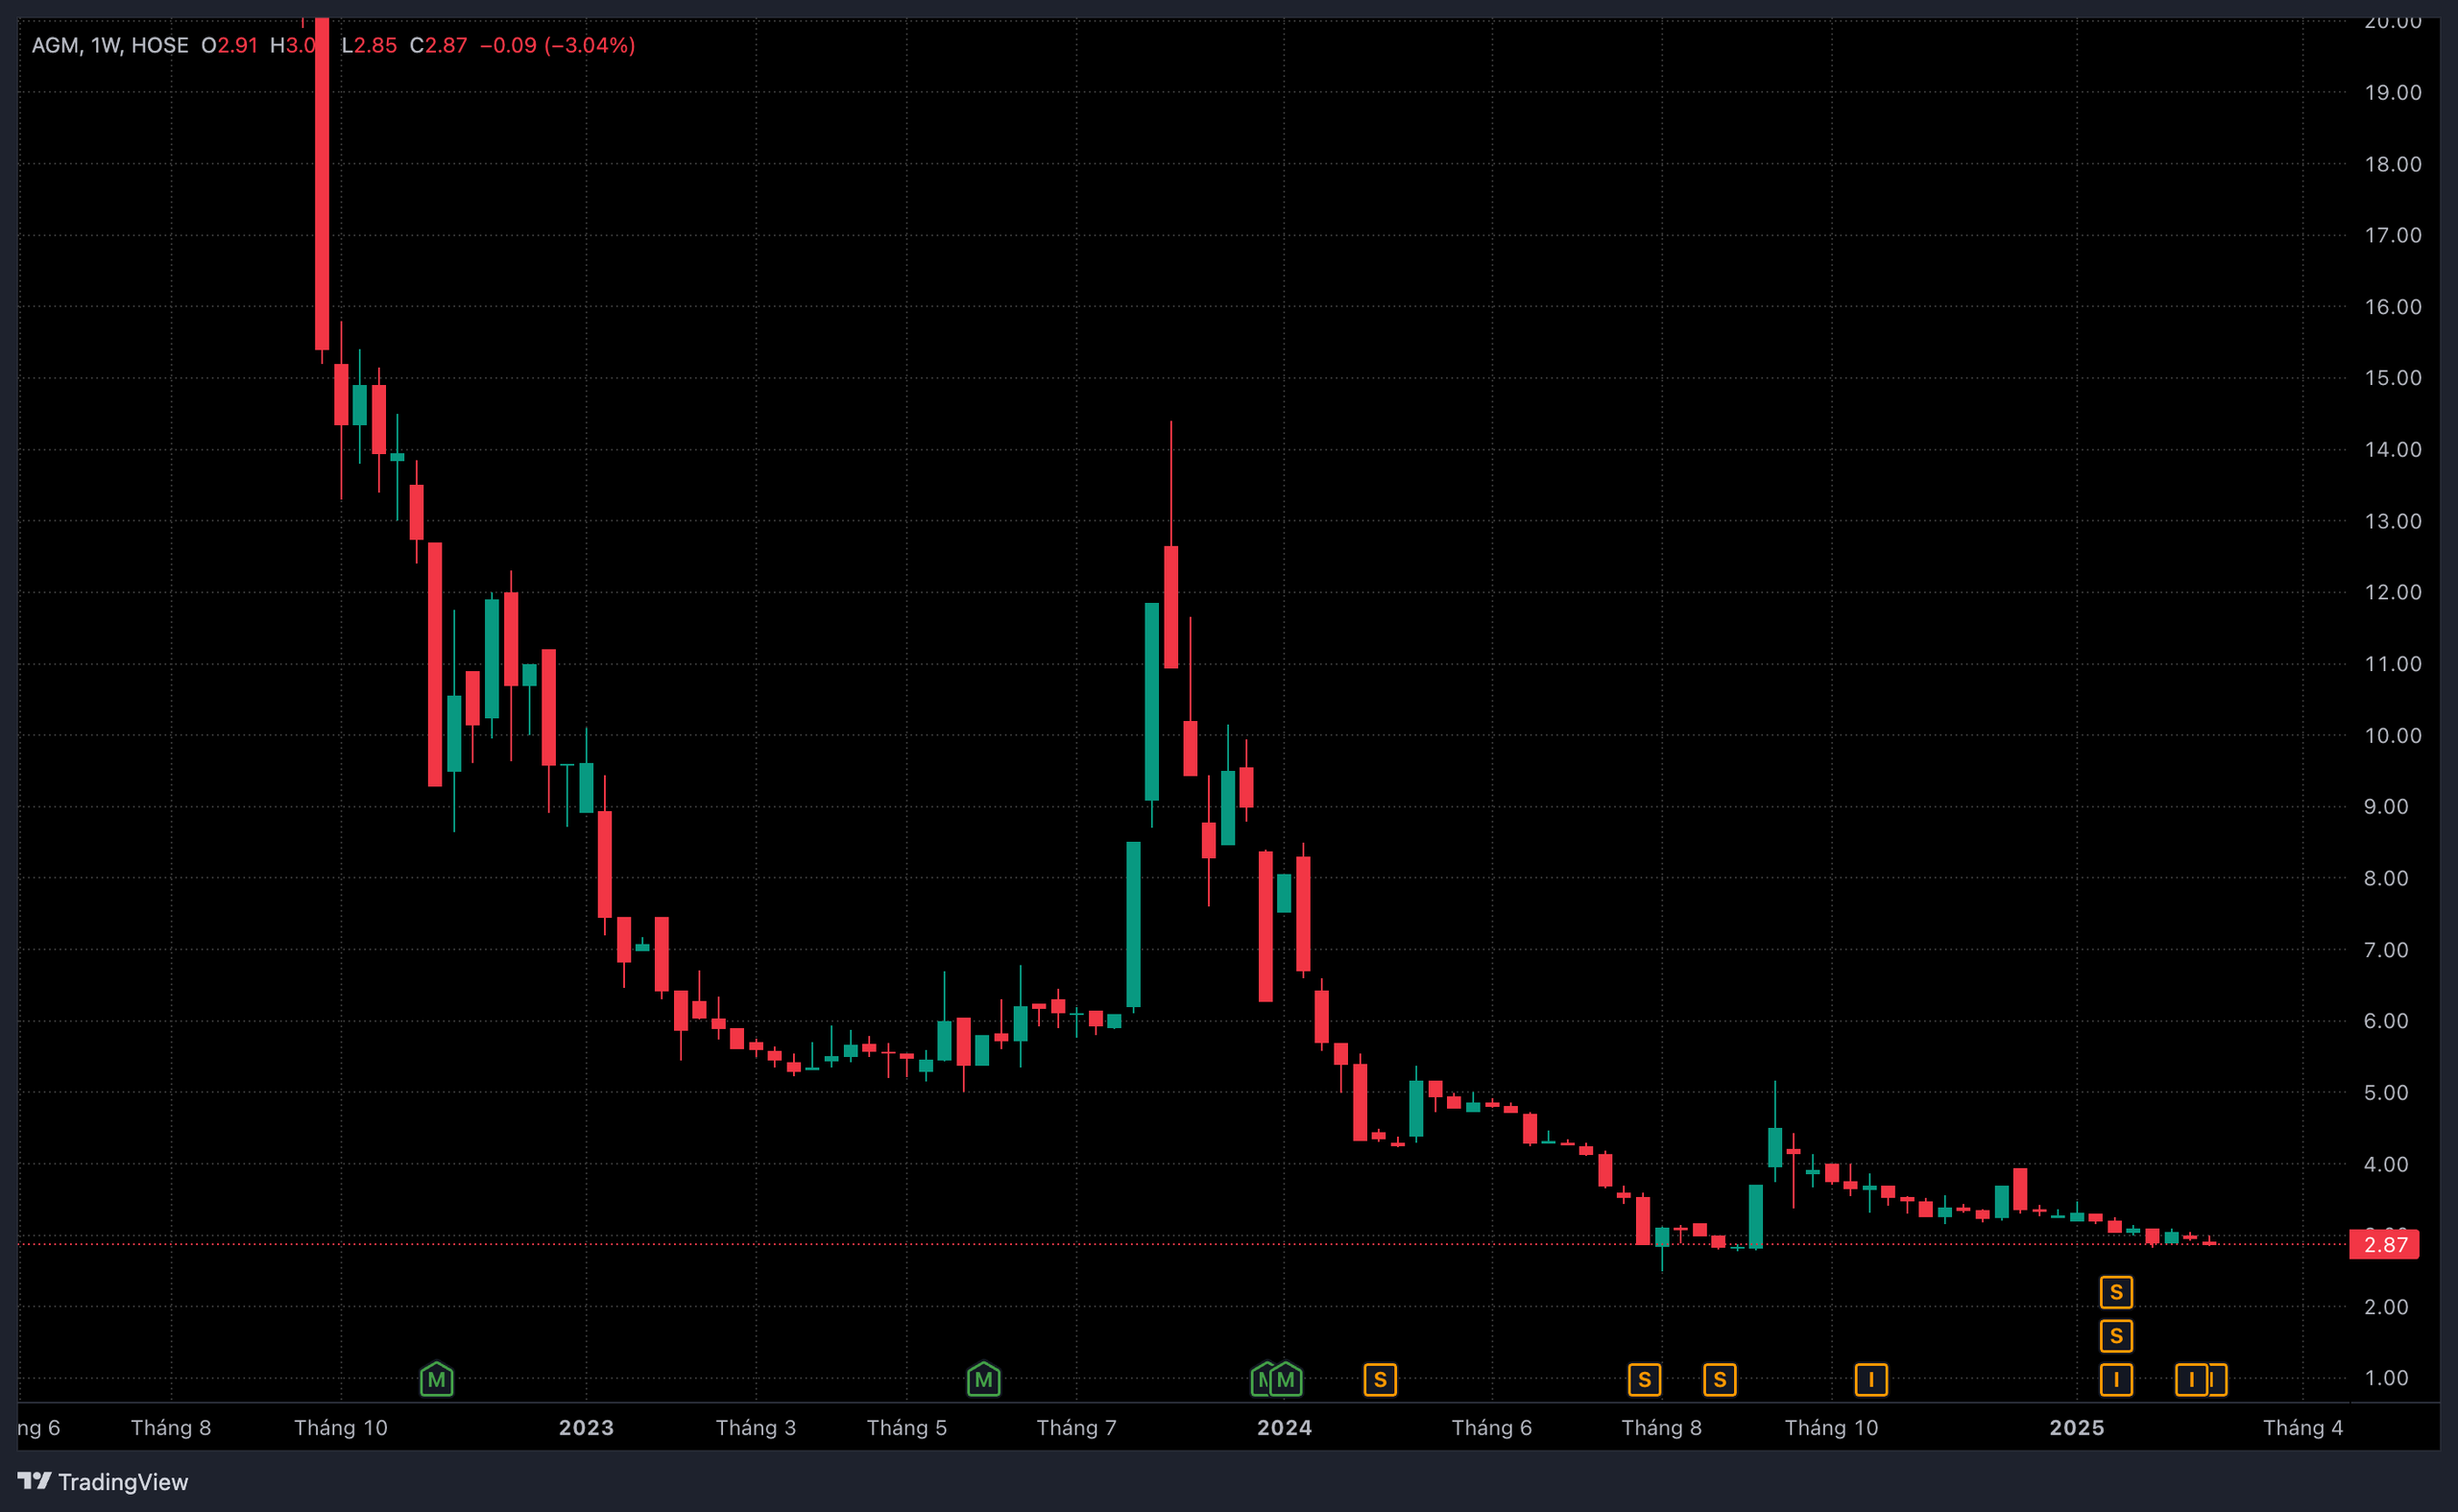Click the 19.00 price axis label

(2393, 92)
